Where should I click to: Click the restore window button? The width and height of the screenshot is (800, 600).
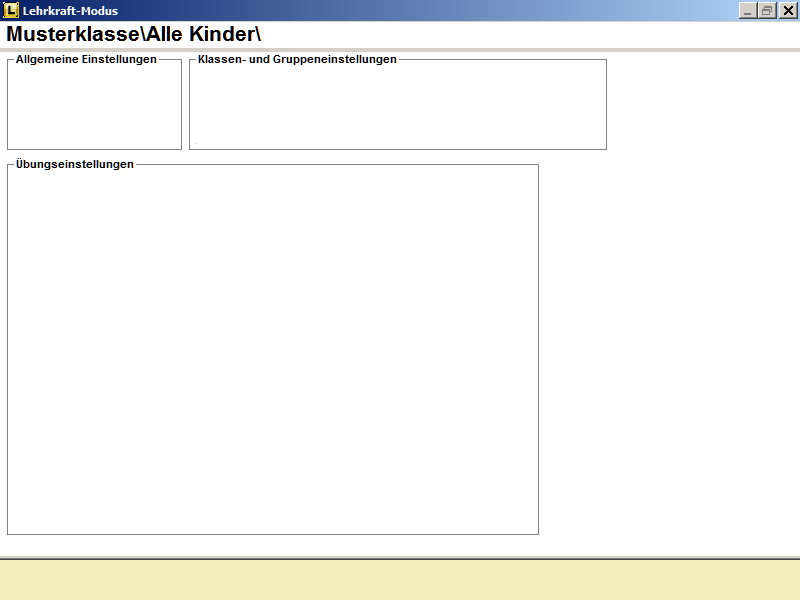point(767,10)
